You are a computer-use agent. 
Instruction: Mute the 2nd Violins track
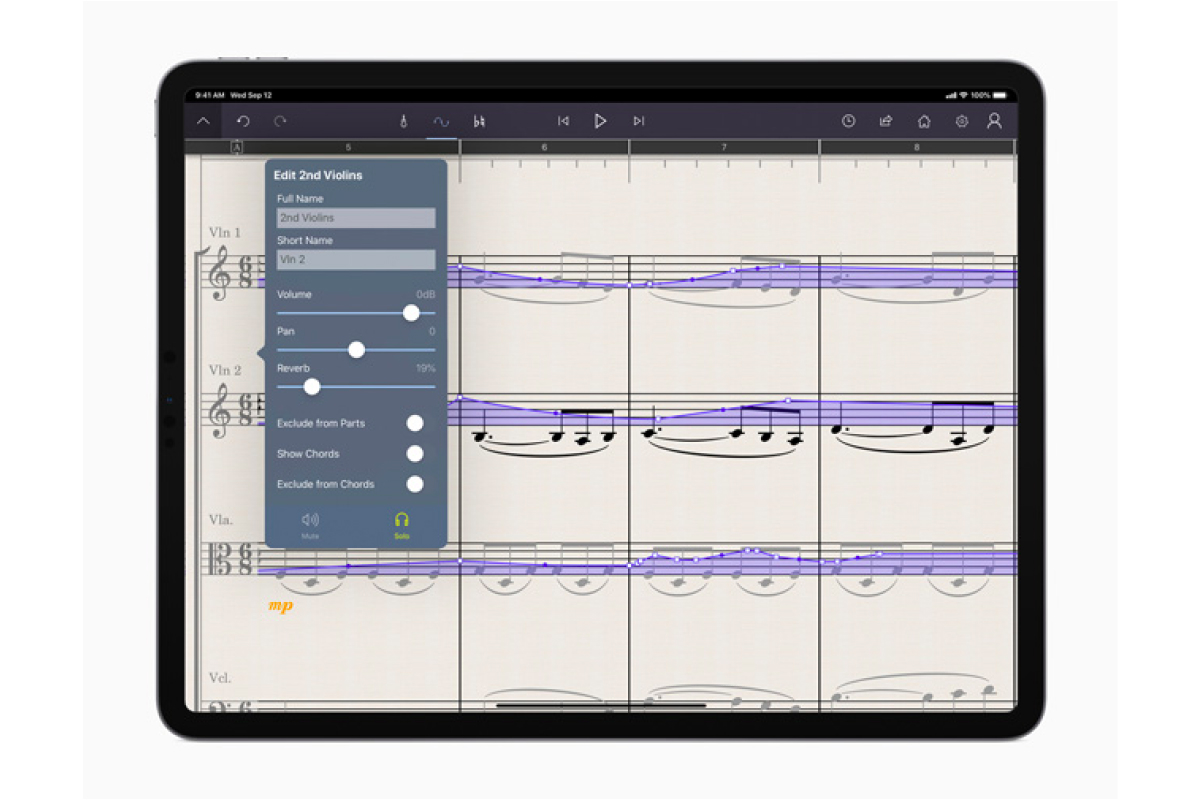[310, 524]
